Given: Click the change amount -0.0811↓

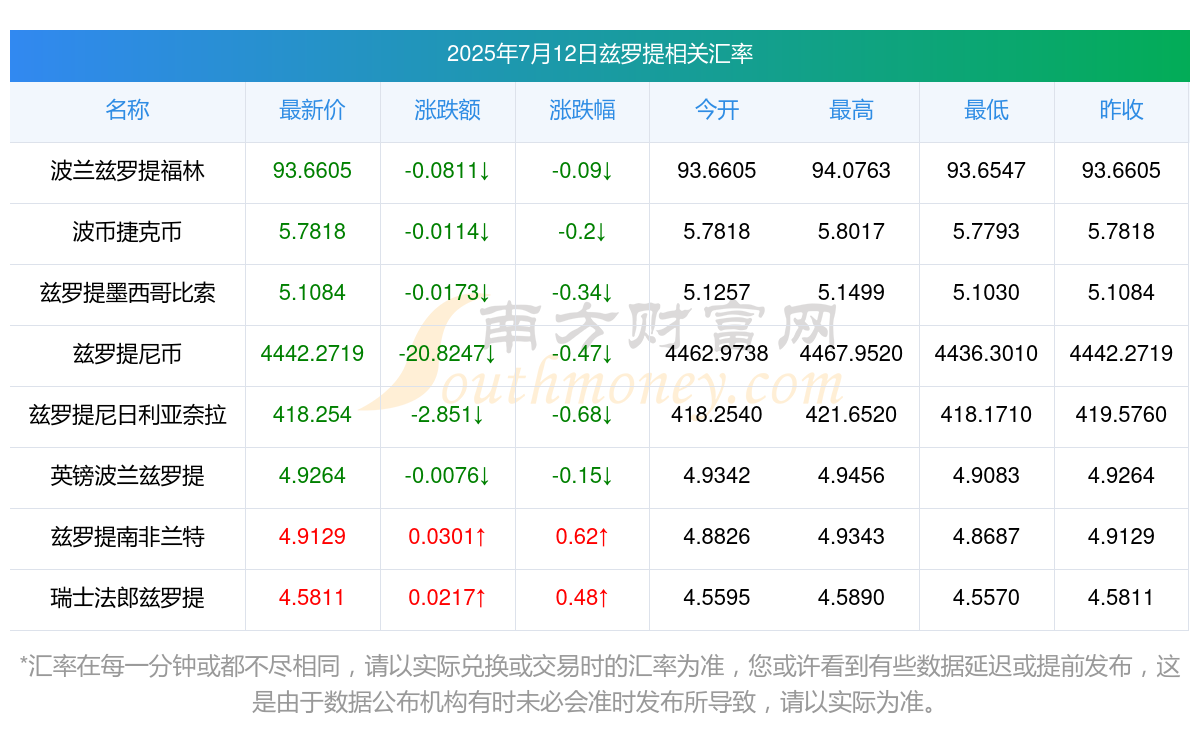Looking at the screenshot, I should point(447,171).
